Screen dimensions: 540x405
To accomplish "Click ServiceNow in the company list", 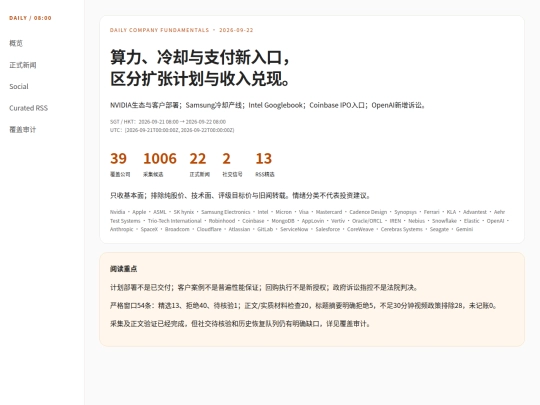I will 294,229.
